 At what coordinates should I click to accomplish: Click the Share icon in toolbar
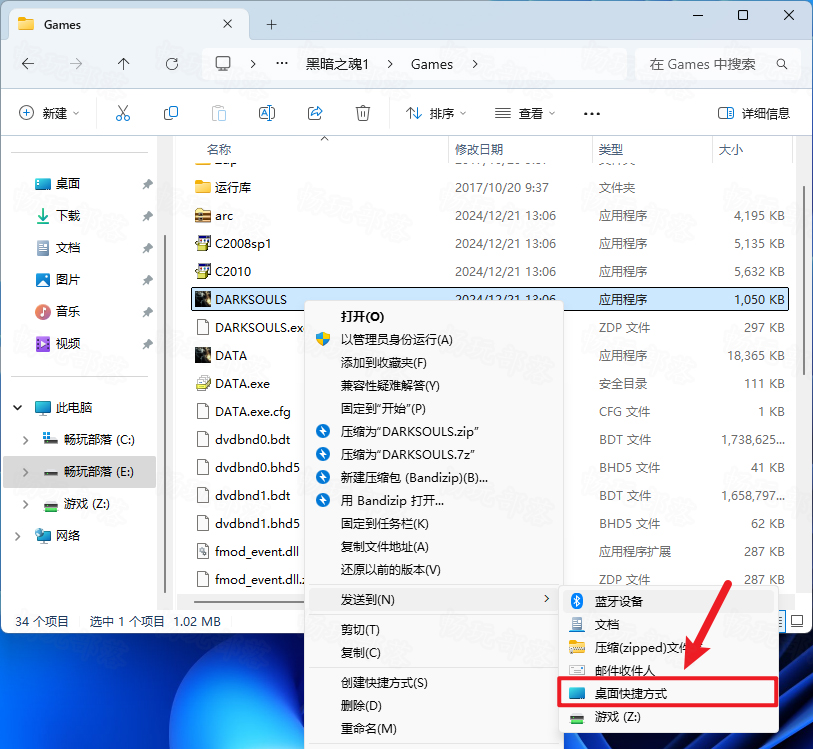315,113
